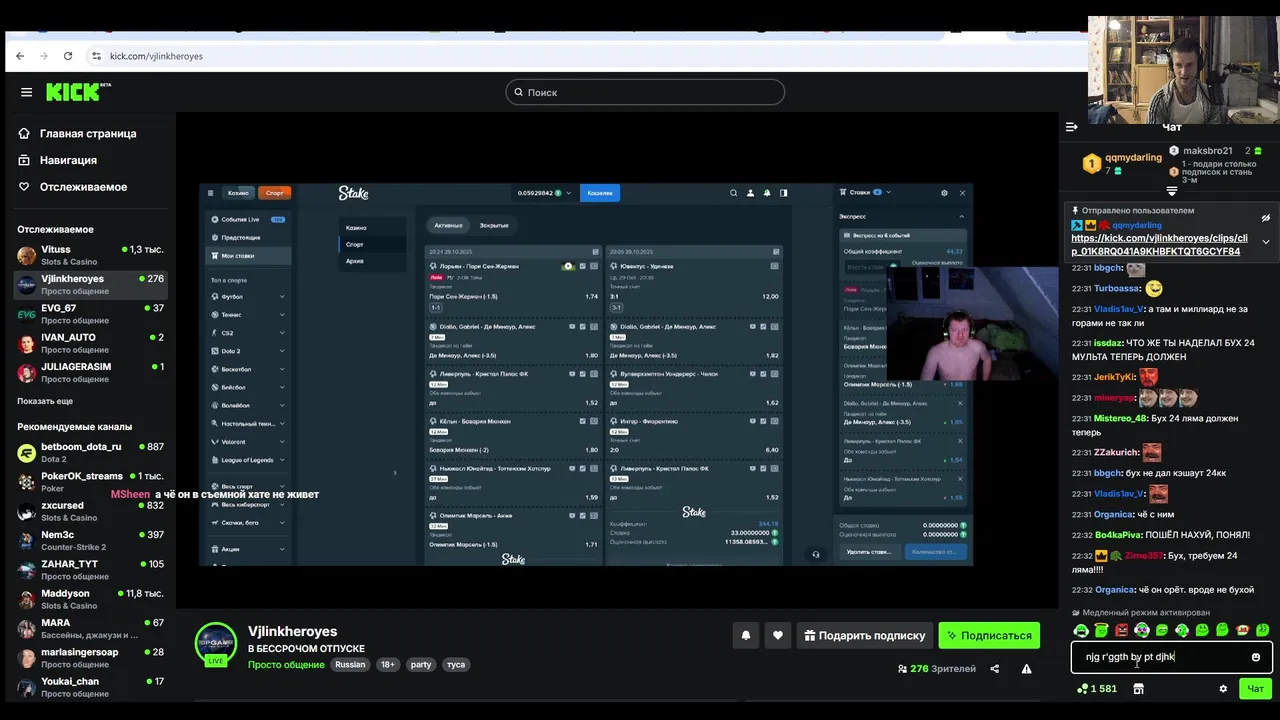Report the stream using the warning icon
The height and width of the screenshot is (720, 1280).
pos(1027,669)
